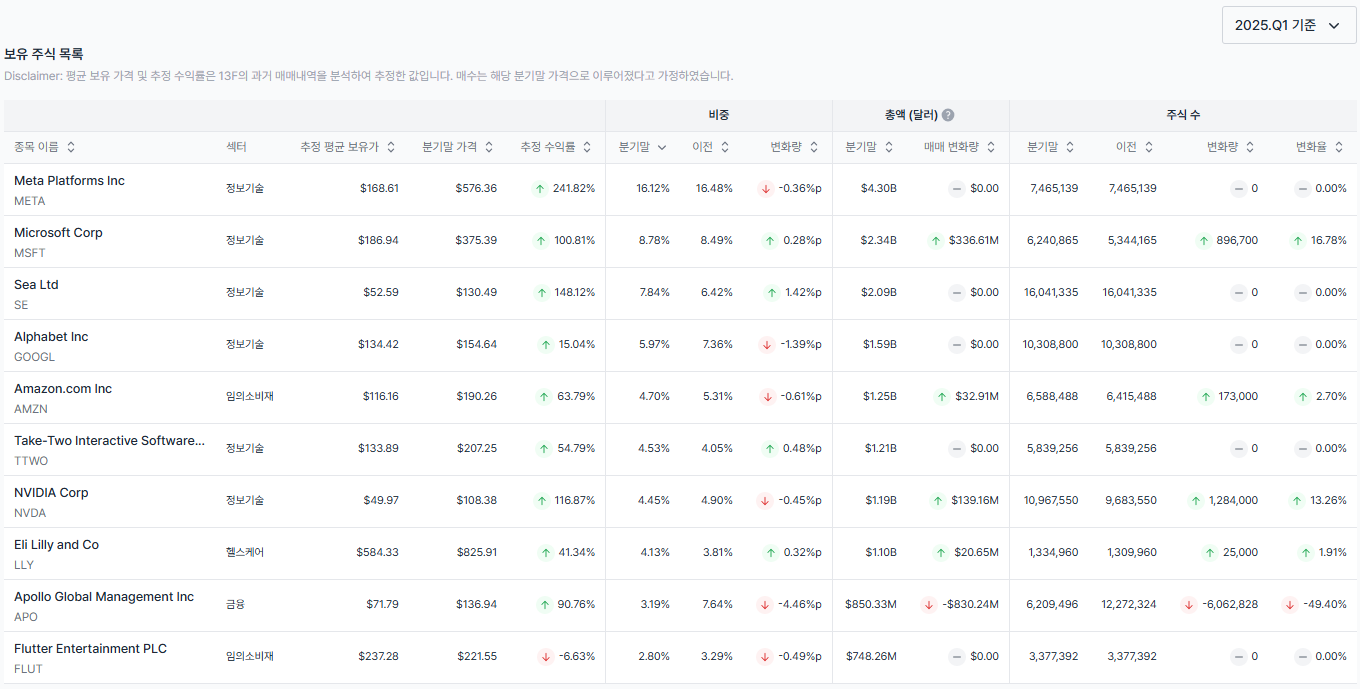This screenshot has height=689, width=1360.
Task: Select Flutter Entertainment PLC name
Action: 90,648
